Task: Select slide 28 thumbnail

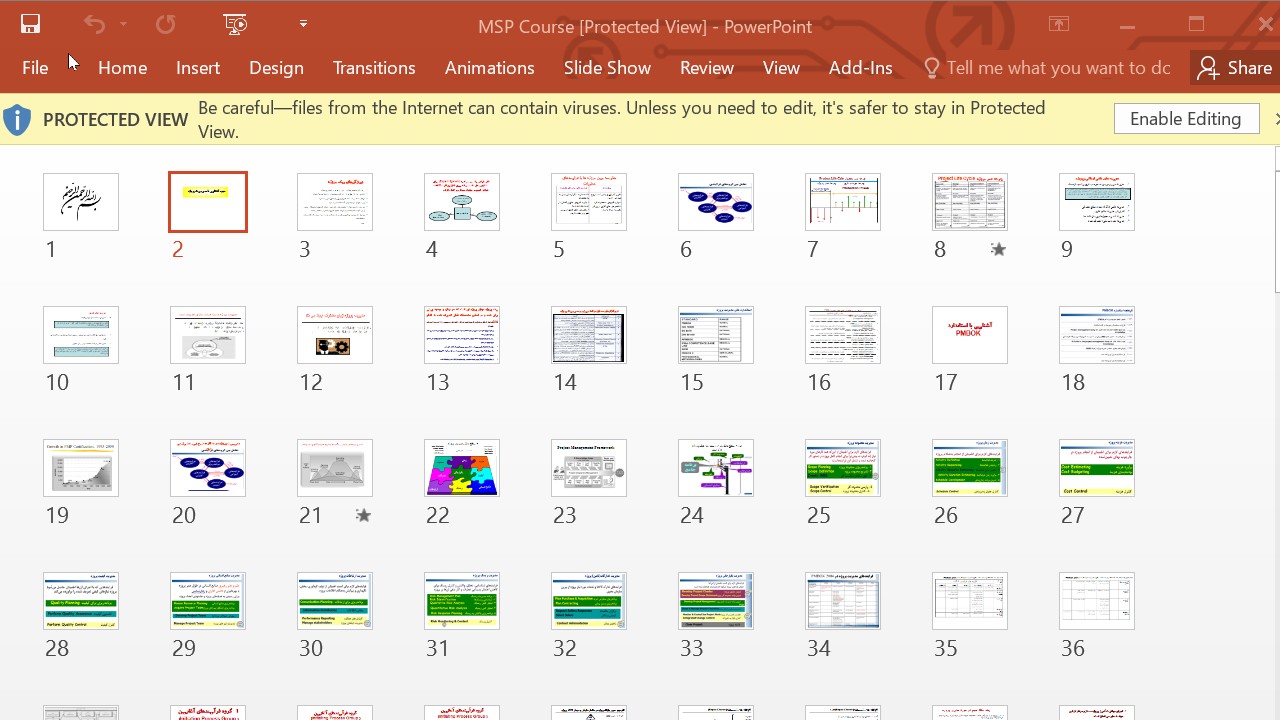Action: pos(81,601)
